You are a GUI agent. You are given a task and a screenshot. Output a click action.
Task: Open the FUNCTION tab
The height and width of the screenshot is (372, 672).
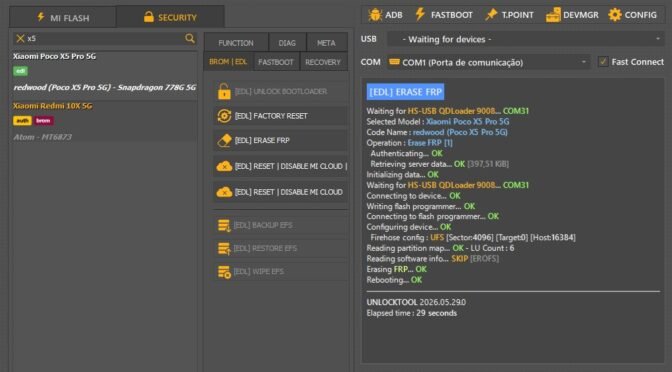236,43
